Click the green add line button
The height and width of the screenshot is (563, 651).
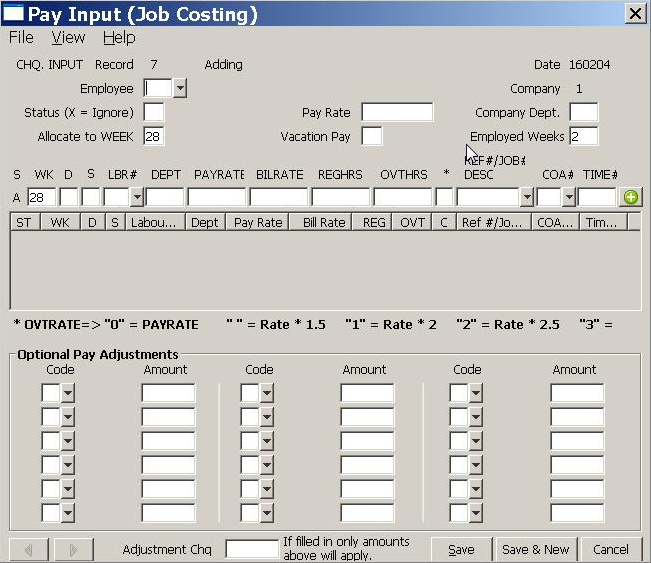631,197
